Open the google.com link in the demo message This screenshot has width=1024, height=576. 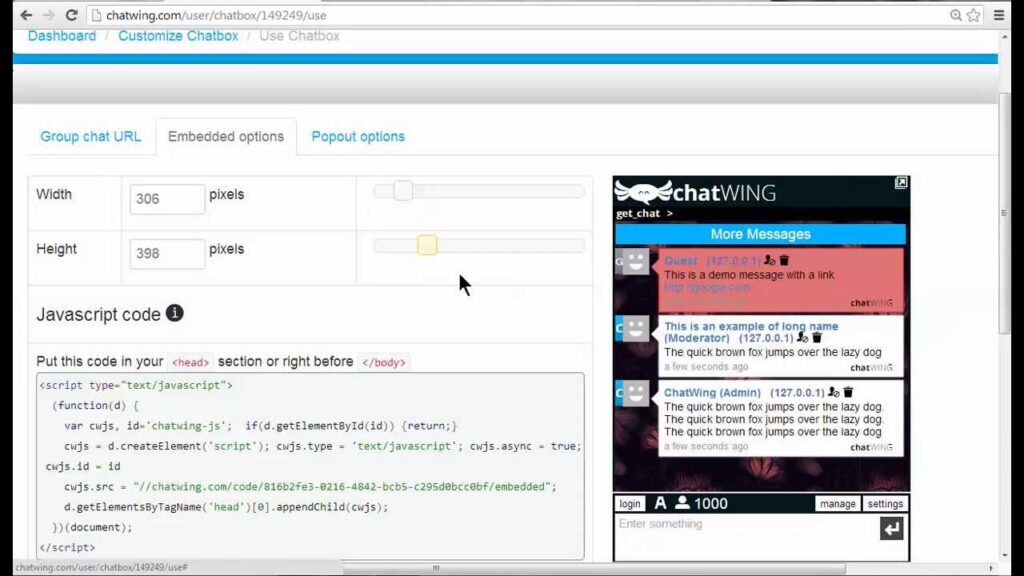tap(707, 287)
